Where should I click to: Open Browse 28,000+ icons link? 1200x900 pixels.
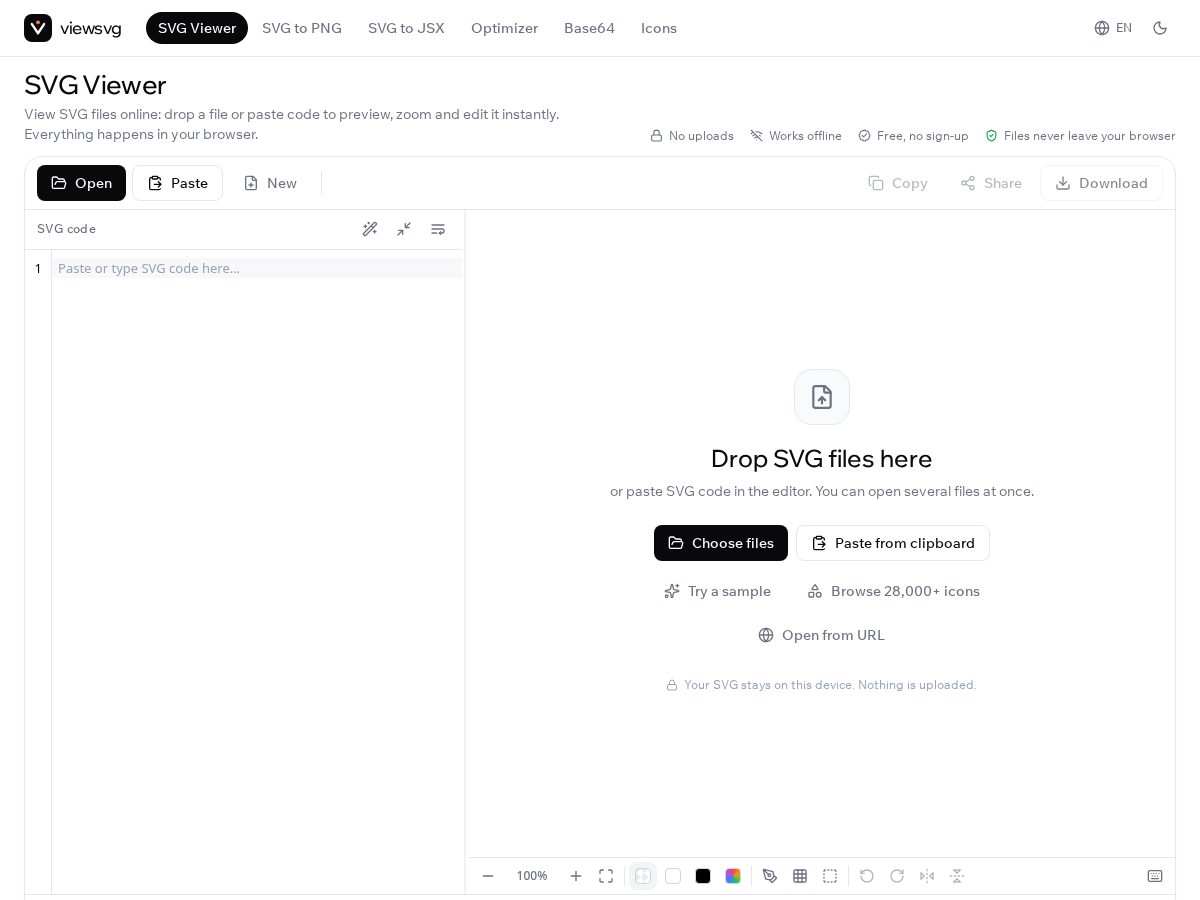893,591
